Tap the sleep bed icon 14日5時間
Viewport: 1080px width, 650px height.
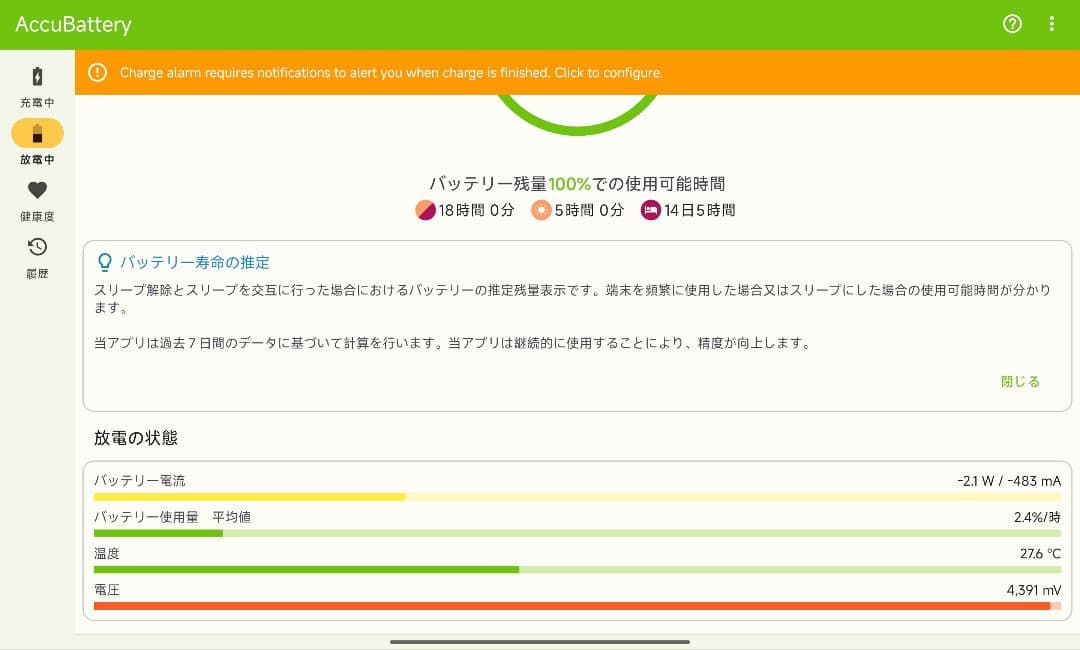coord(651,210)
